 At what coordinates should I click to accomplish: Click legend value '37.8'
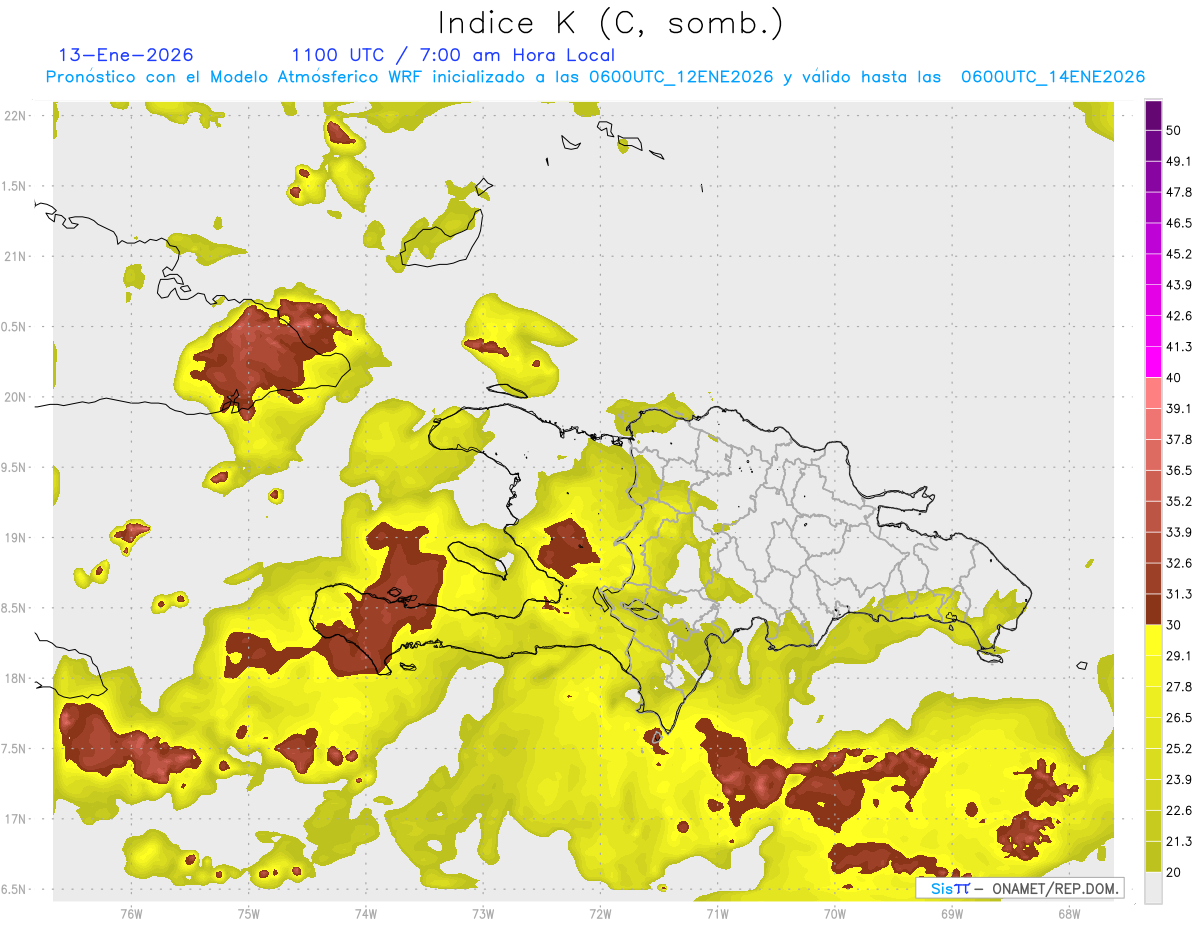1178,439
